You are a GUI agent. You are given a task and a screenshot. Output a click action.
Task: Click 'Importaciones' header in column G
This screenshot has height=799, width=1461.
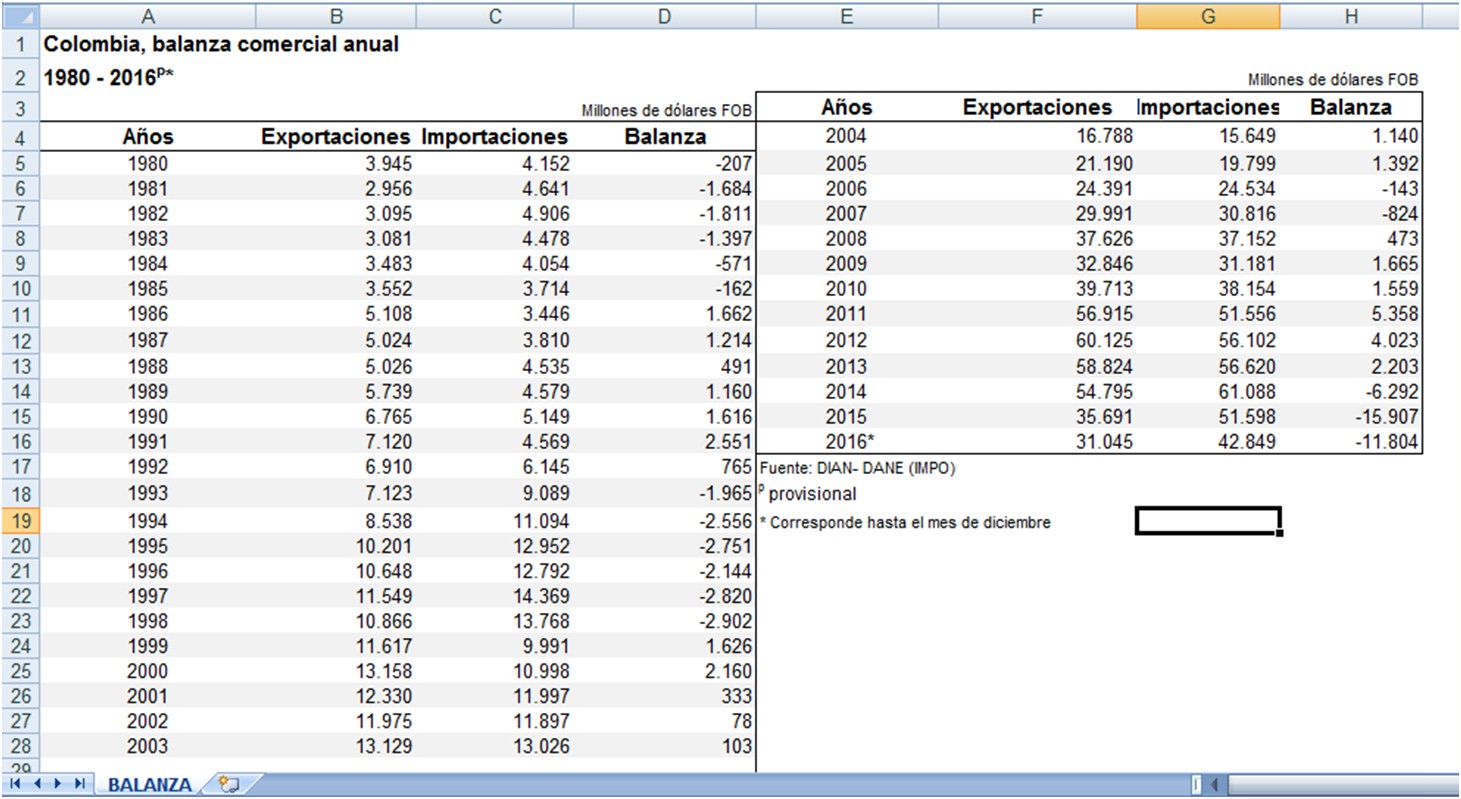[1208, 107]
